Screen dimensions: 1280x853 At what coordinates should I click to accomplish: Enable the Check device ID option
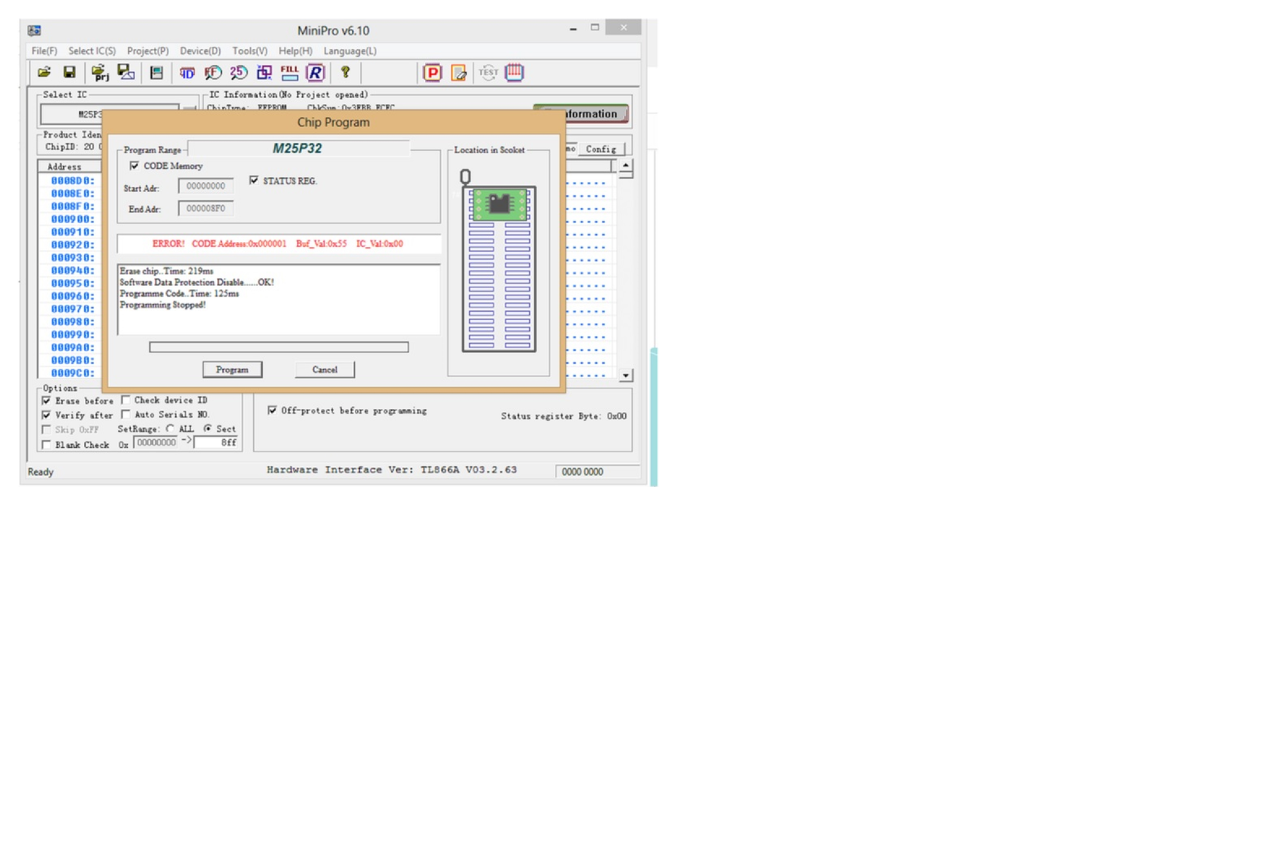(x=125, y=400)
